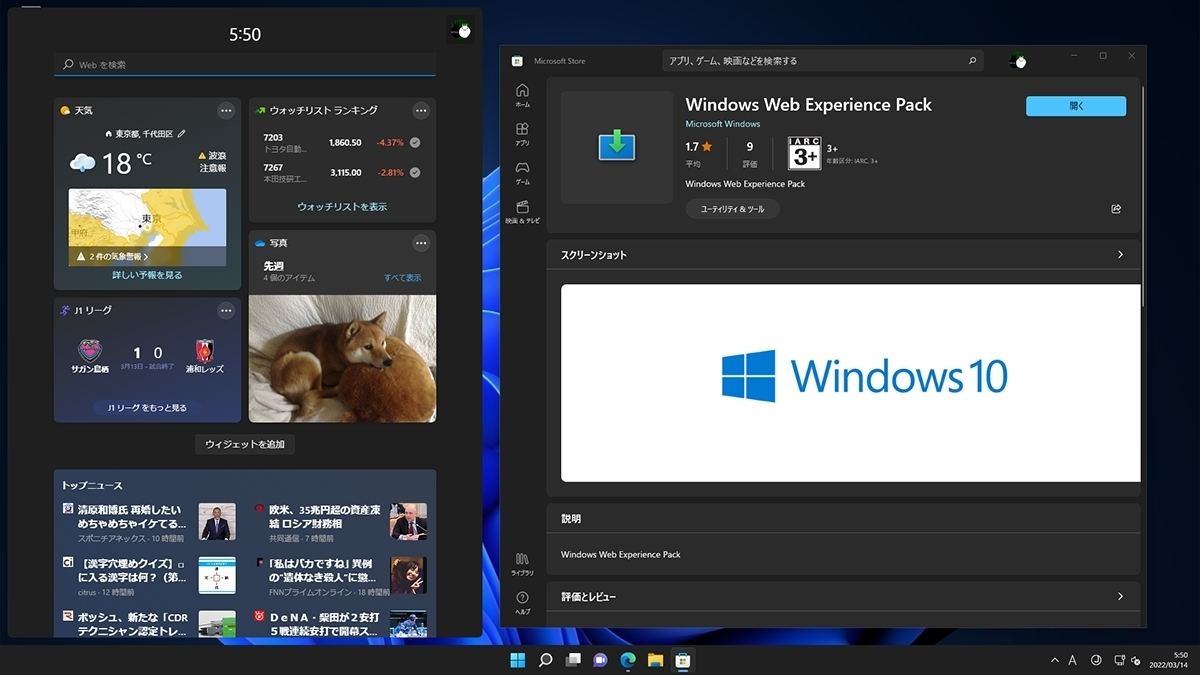
Task: Open the '私はバカですね' news article
Action: 322,570
